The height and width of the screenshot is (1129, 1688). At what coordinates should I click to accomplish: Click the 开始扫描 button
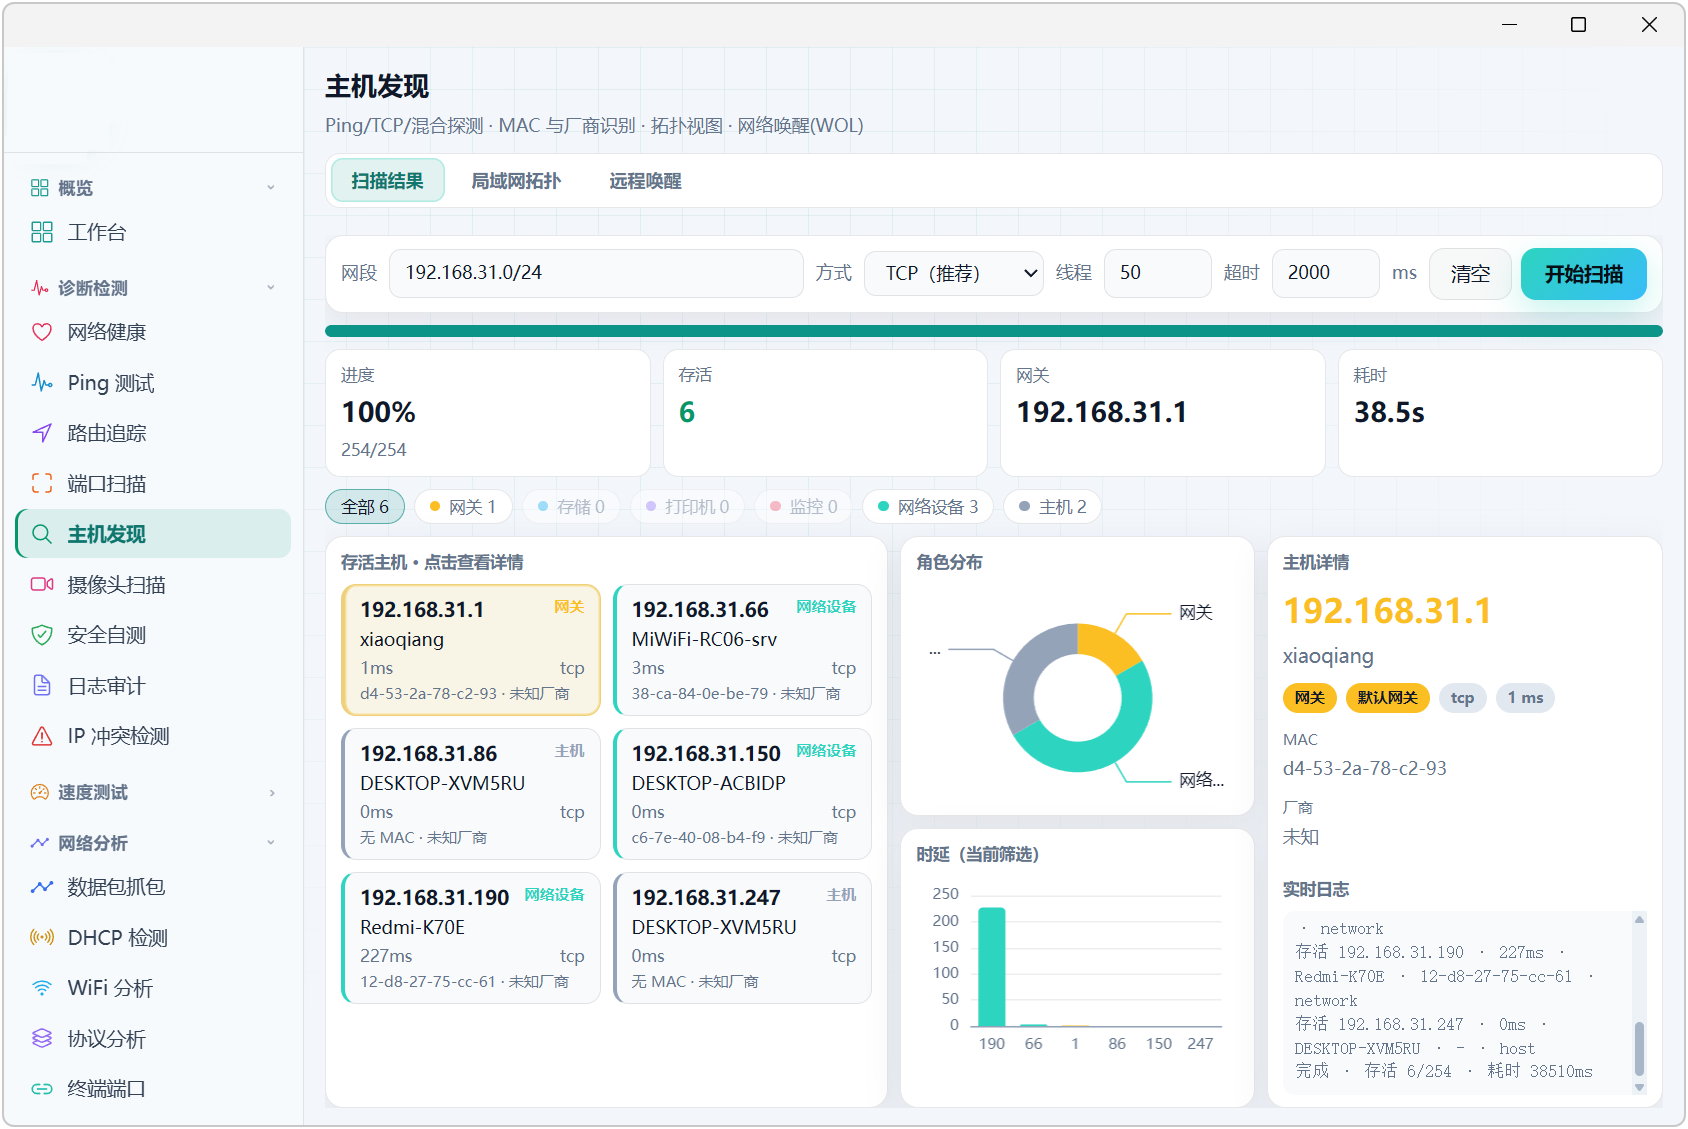(x=1583, y=274)
